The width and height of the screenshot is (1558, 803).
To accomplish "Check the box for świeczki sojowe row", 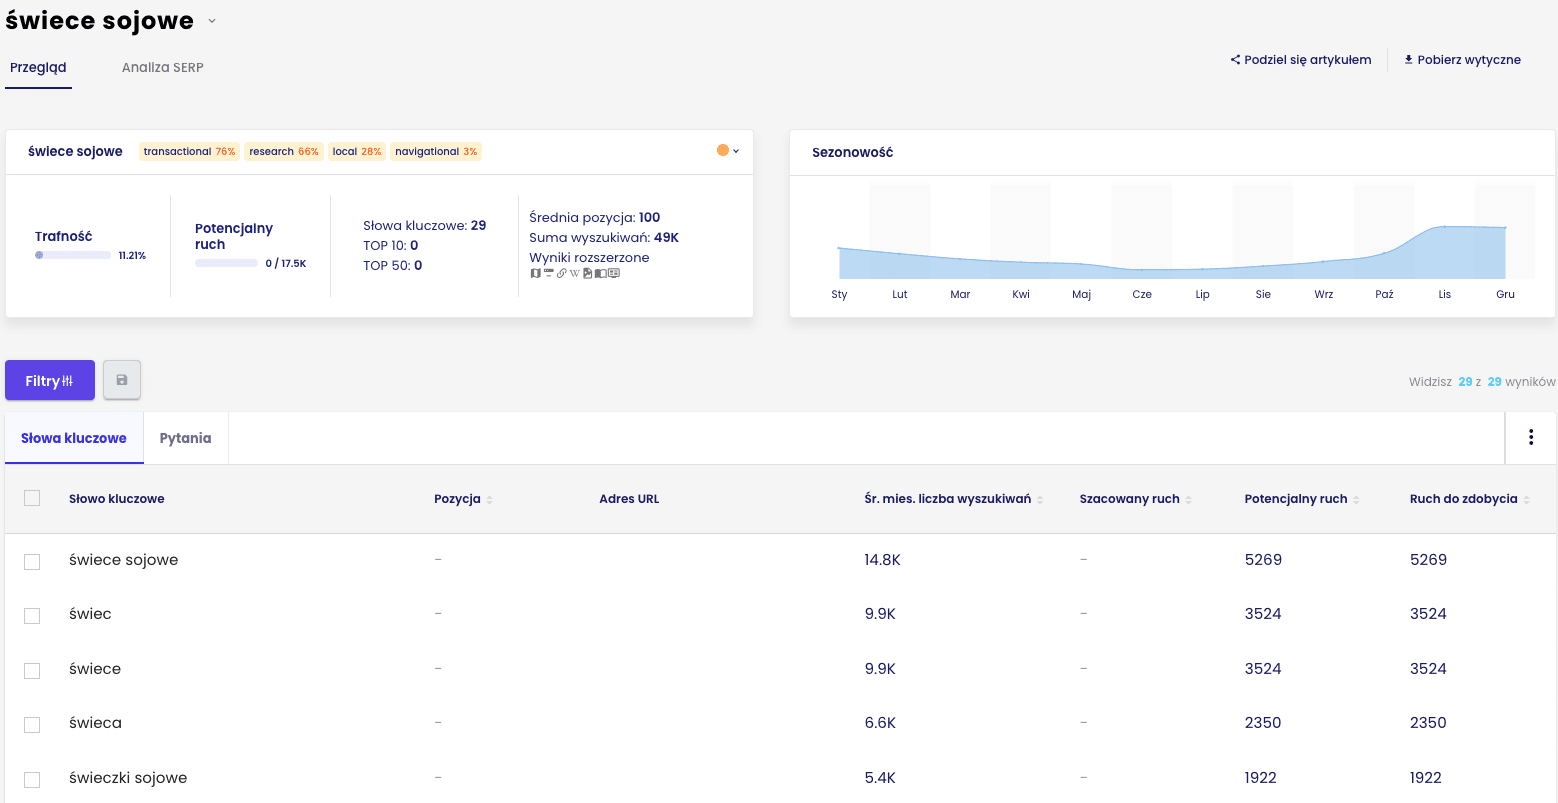I will click(32, 780).
